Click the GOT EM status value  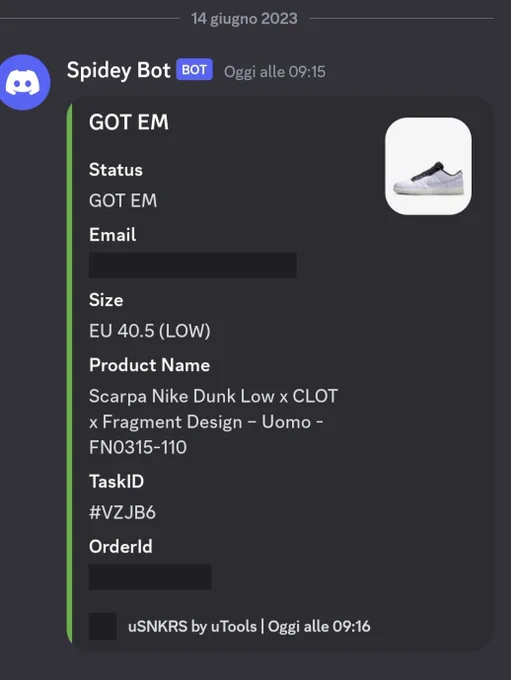click(123, 201)
